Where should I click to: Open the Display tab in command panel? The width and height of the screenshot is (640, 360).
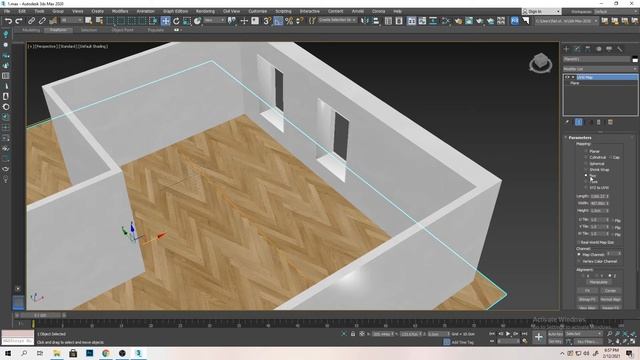[609, 49]
